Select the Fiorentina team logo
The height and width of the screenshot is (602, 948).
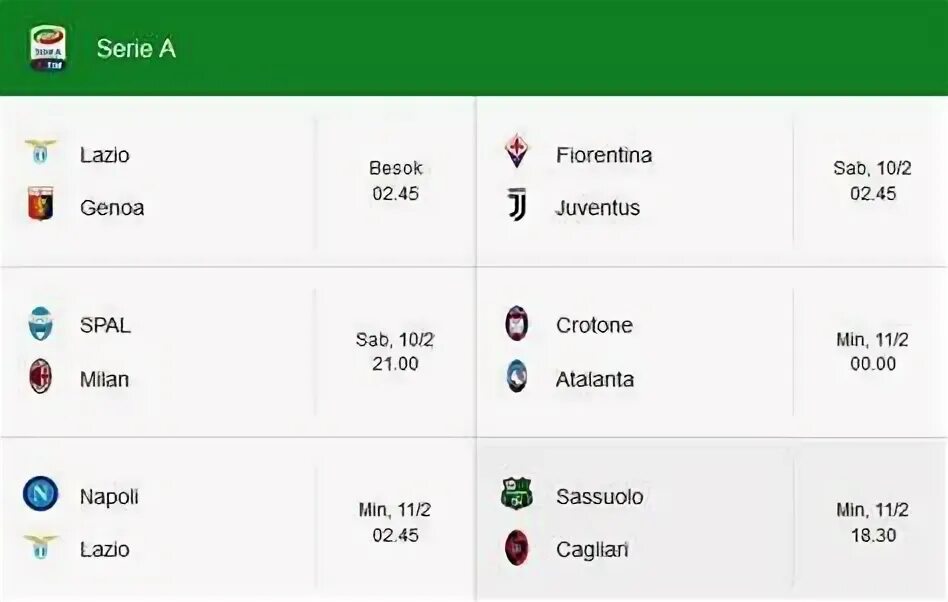(x=517, y=150)
